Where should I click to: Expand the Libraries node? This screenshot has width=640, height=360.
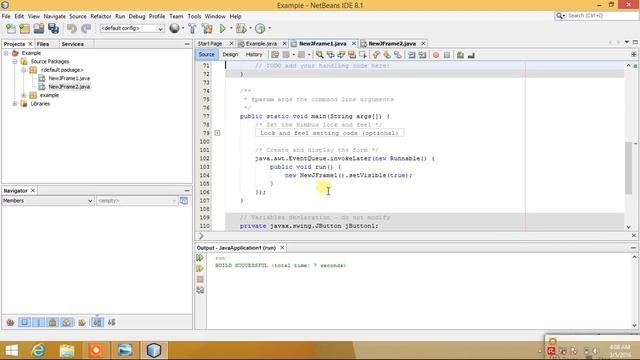(x=15, y=104)
